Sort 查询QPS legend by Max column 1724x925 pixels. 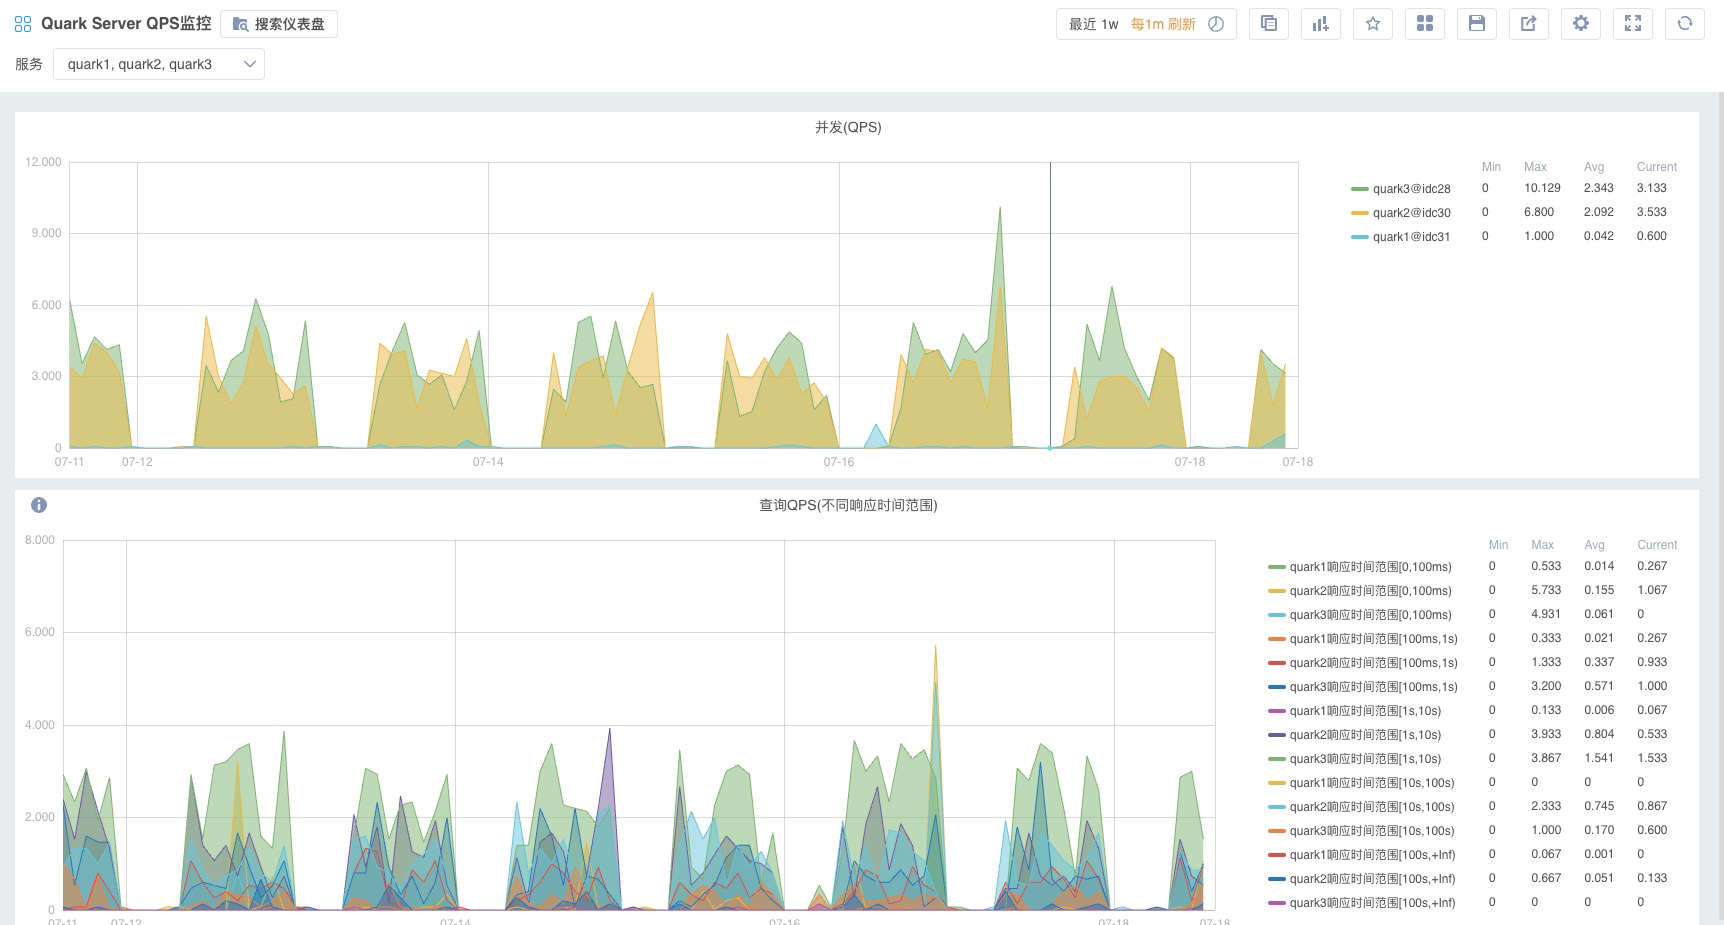[x=1542, y=545]
